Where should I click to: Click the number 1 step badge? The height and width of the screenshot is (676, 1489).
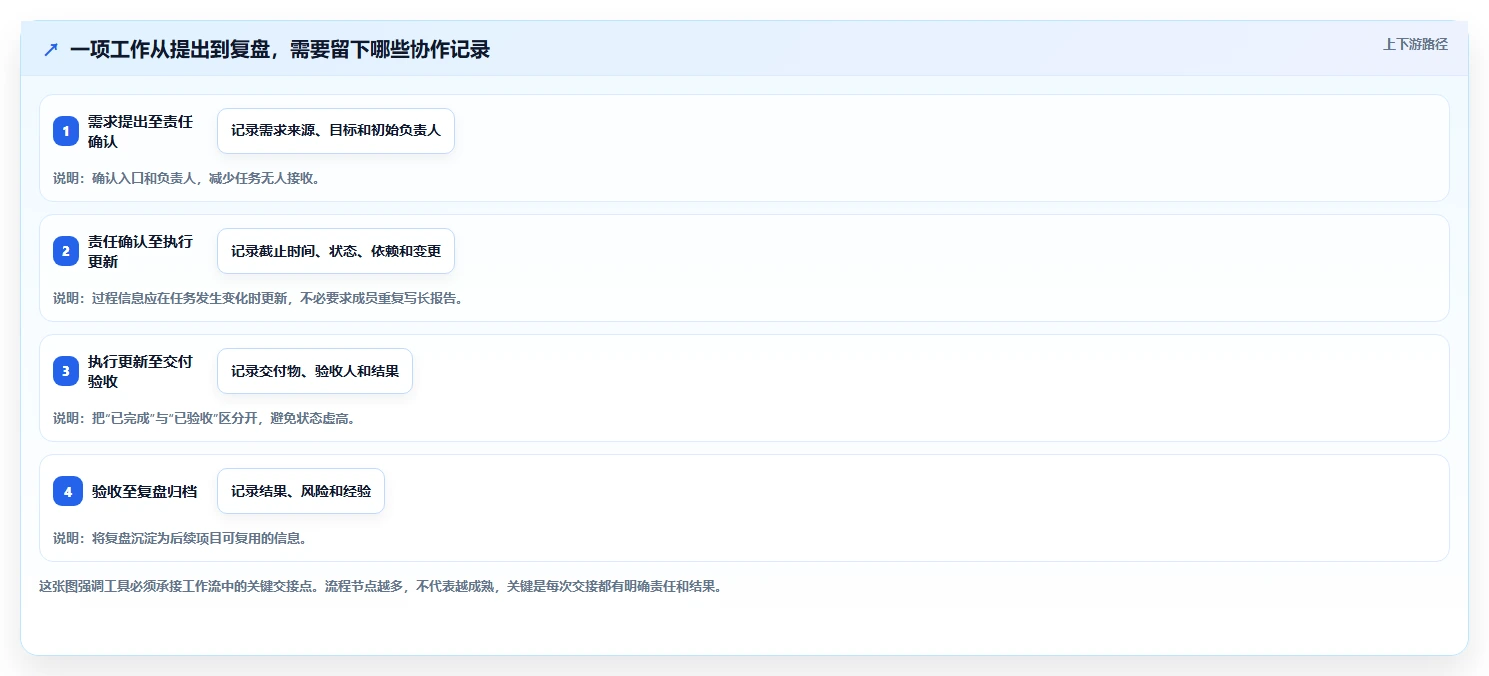[66, 131]
